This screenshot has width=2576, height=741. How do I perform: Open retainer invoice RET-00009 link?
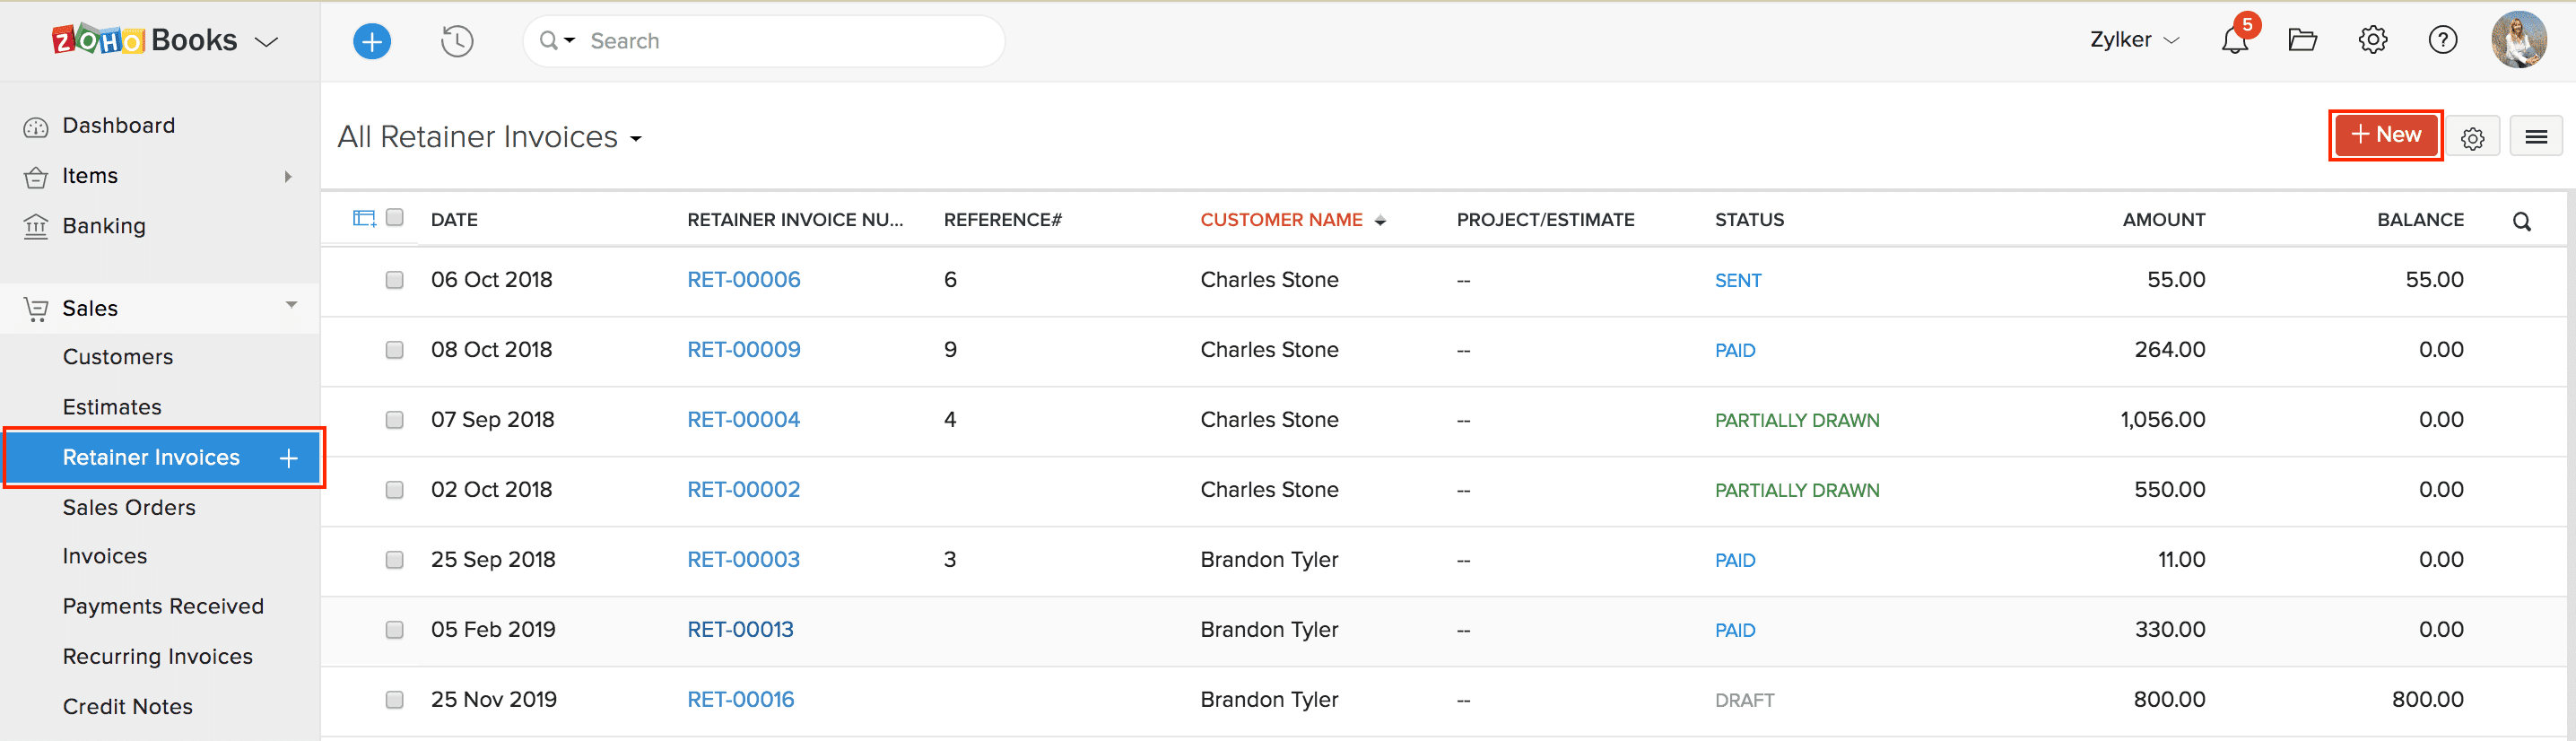click(x=743, y=350)
